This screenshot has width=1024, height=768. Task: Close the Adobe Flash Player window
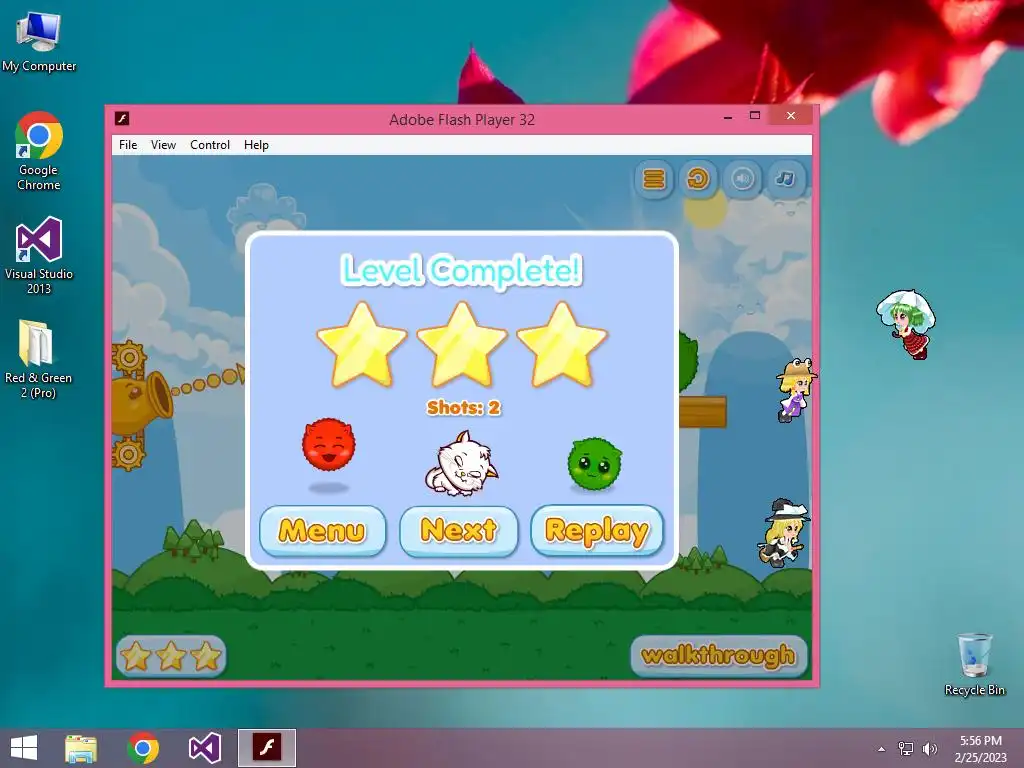[791, 116]
